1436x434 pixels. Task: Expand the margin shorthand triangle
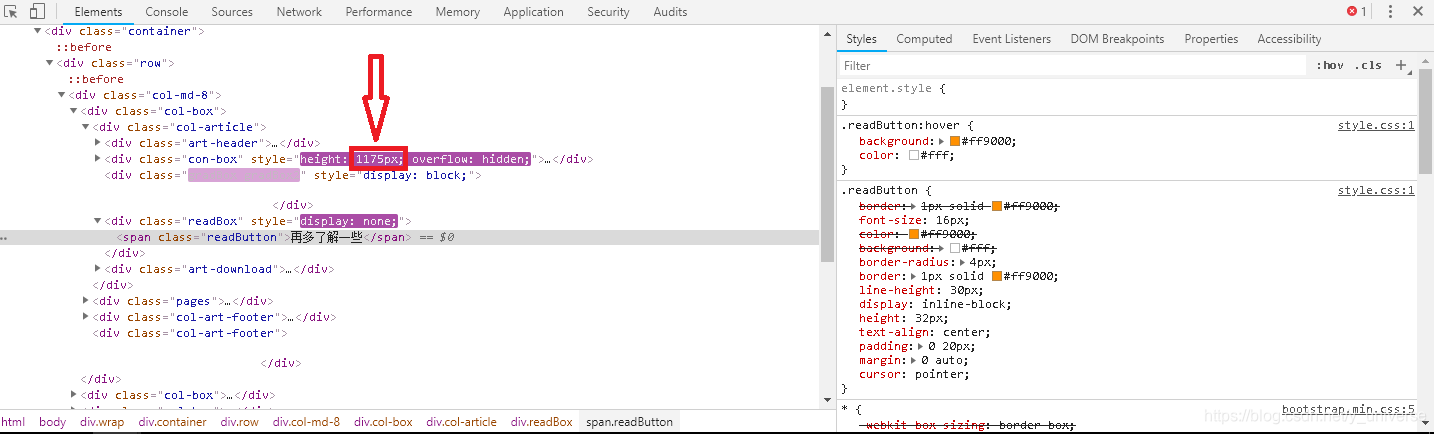pos(914,360)
